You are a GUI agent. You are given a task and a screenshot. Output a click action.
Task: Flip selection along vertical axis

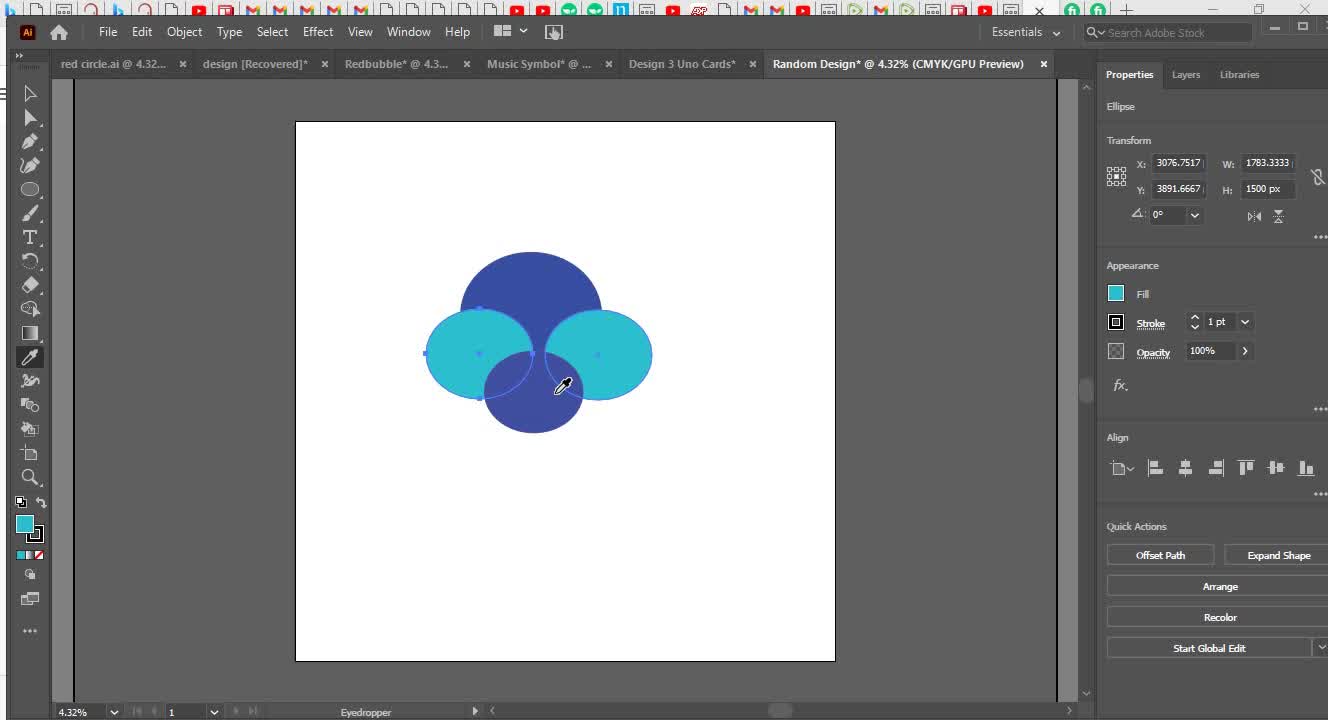[1278, 216]
